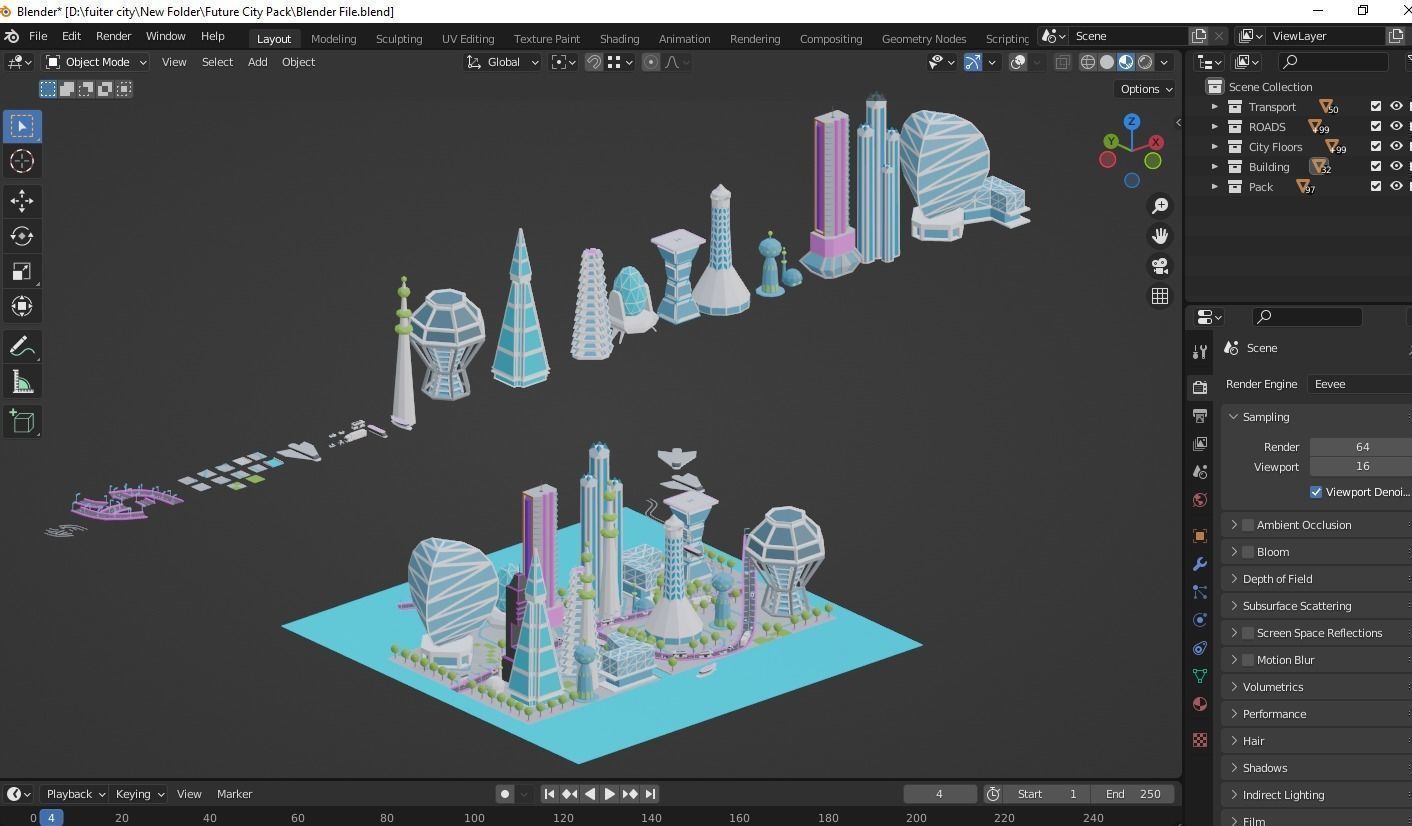Open the Playback dropdown menu
This screenshot has height=826, width=1412.
point(75,794)
